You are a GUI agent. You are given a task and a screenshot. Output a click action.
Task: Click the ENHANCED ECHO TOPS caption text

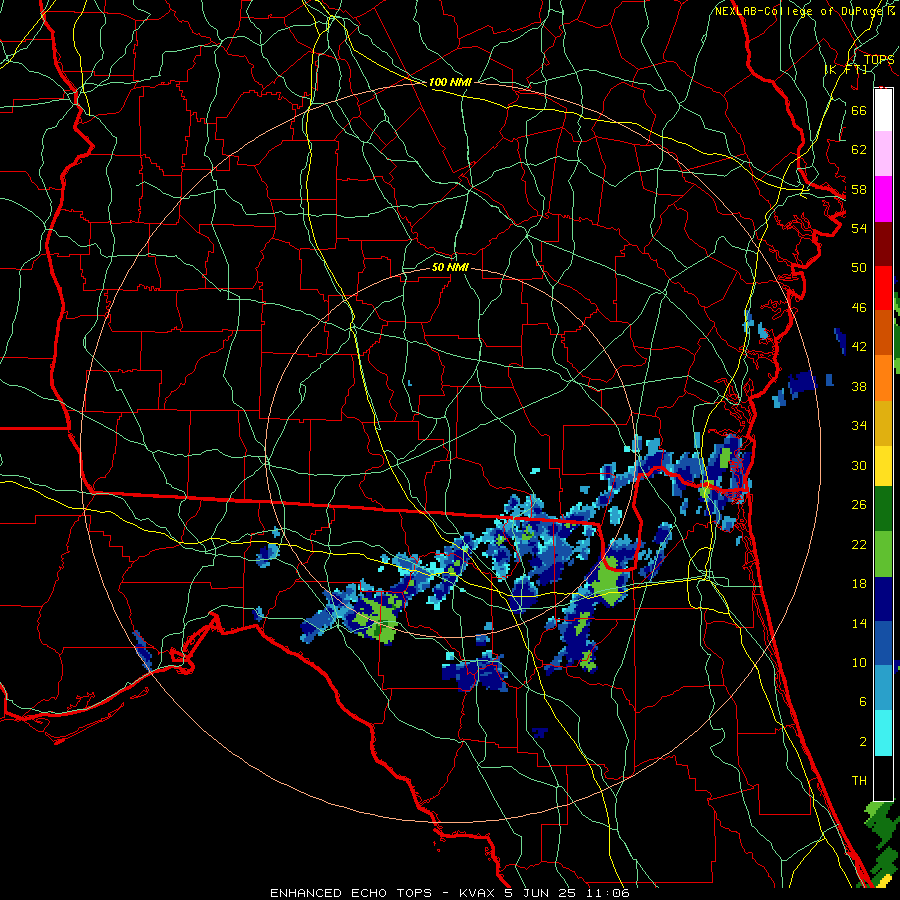(351, 893)
